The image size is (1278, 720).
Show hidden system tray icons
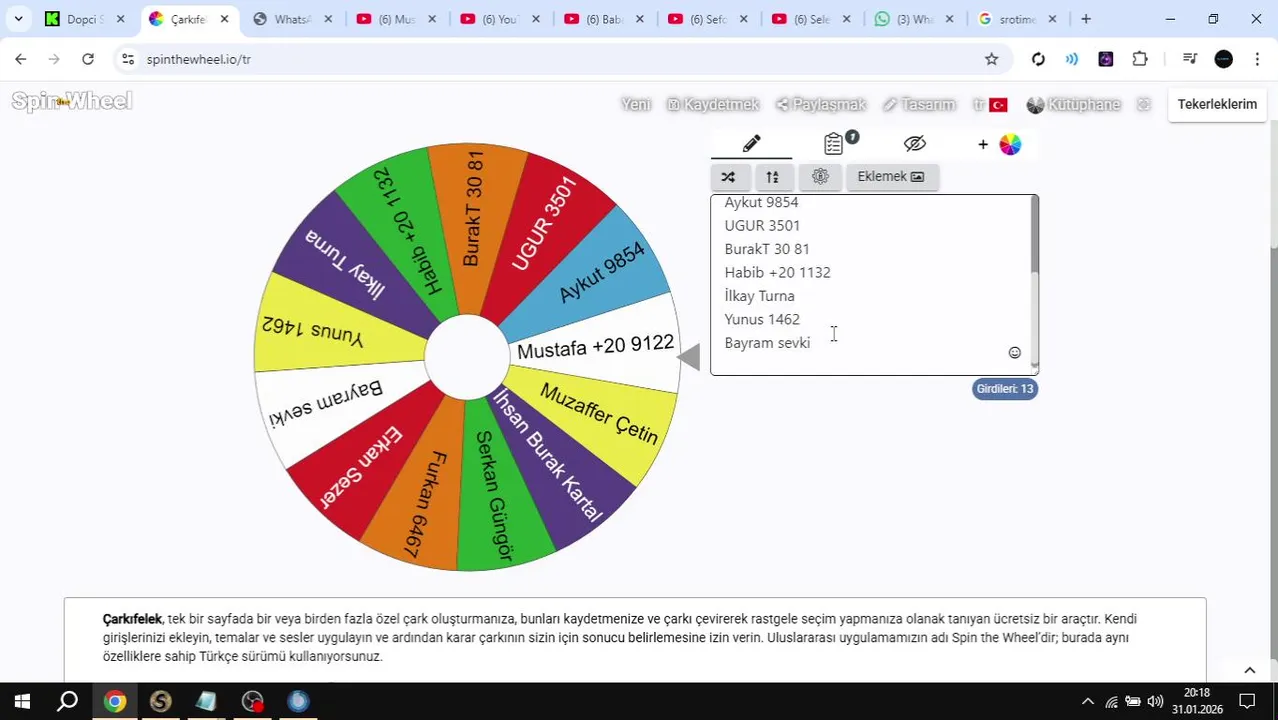(x=1088, y=701)
